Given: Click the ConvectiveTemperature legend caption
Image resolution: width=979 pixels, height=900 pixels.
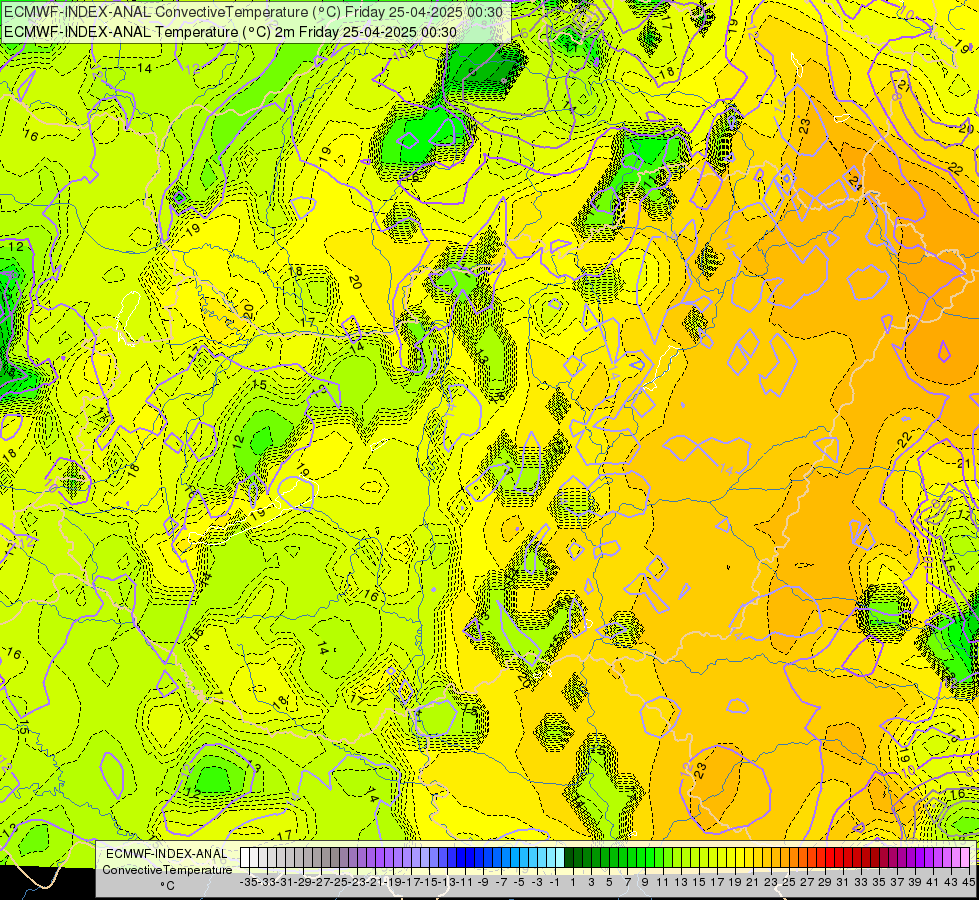Looking at the screenshot, I should (167, 869).
